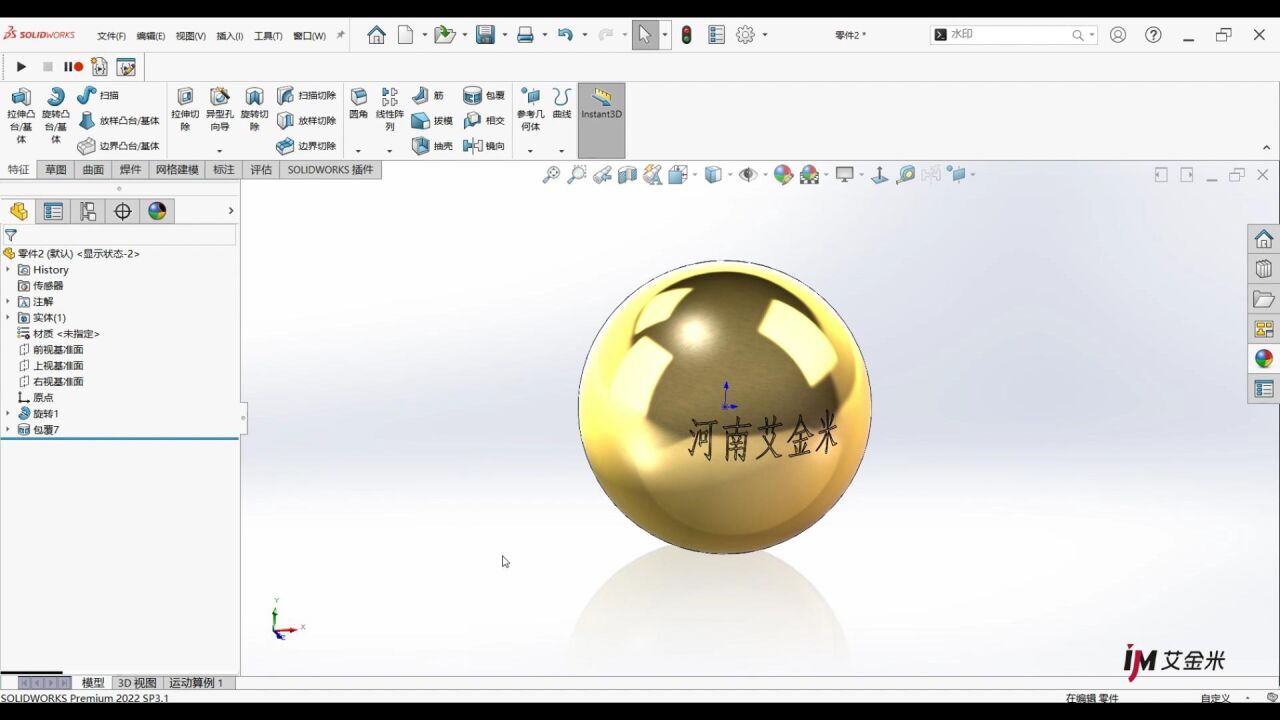Click the 自定义 units status bar entry
This screenshot has height=720, width=1280.
pos(1215,698)
